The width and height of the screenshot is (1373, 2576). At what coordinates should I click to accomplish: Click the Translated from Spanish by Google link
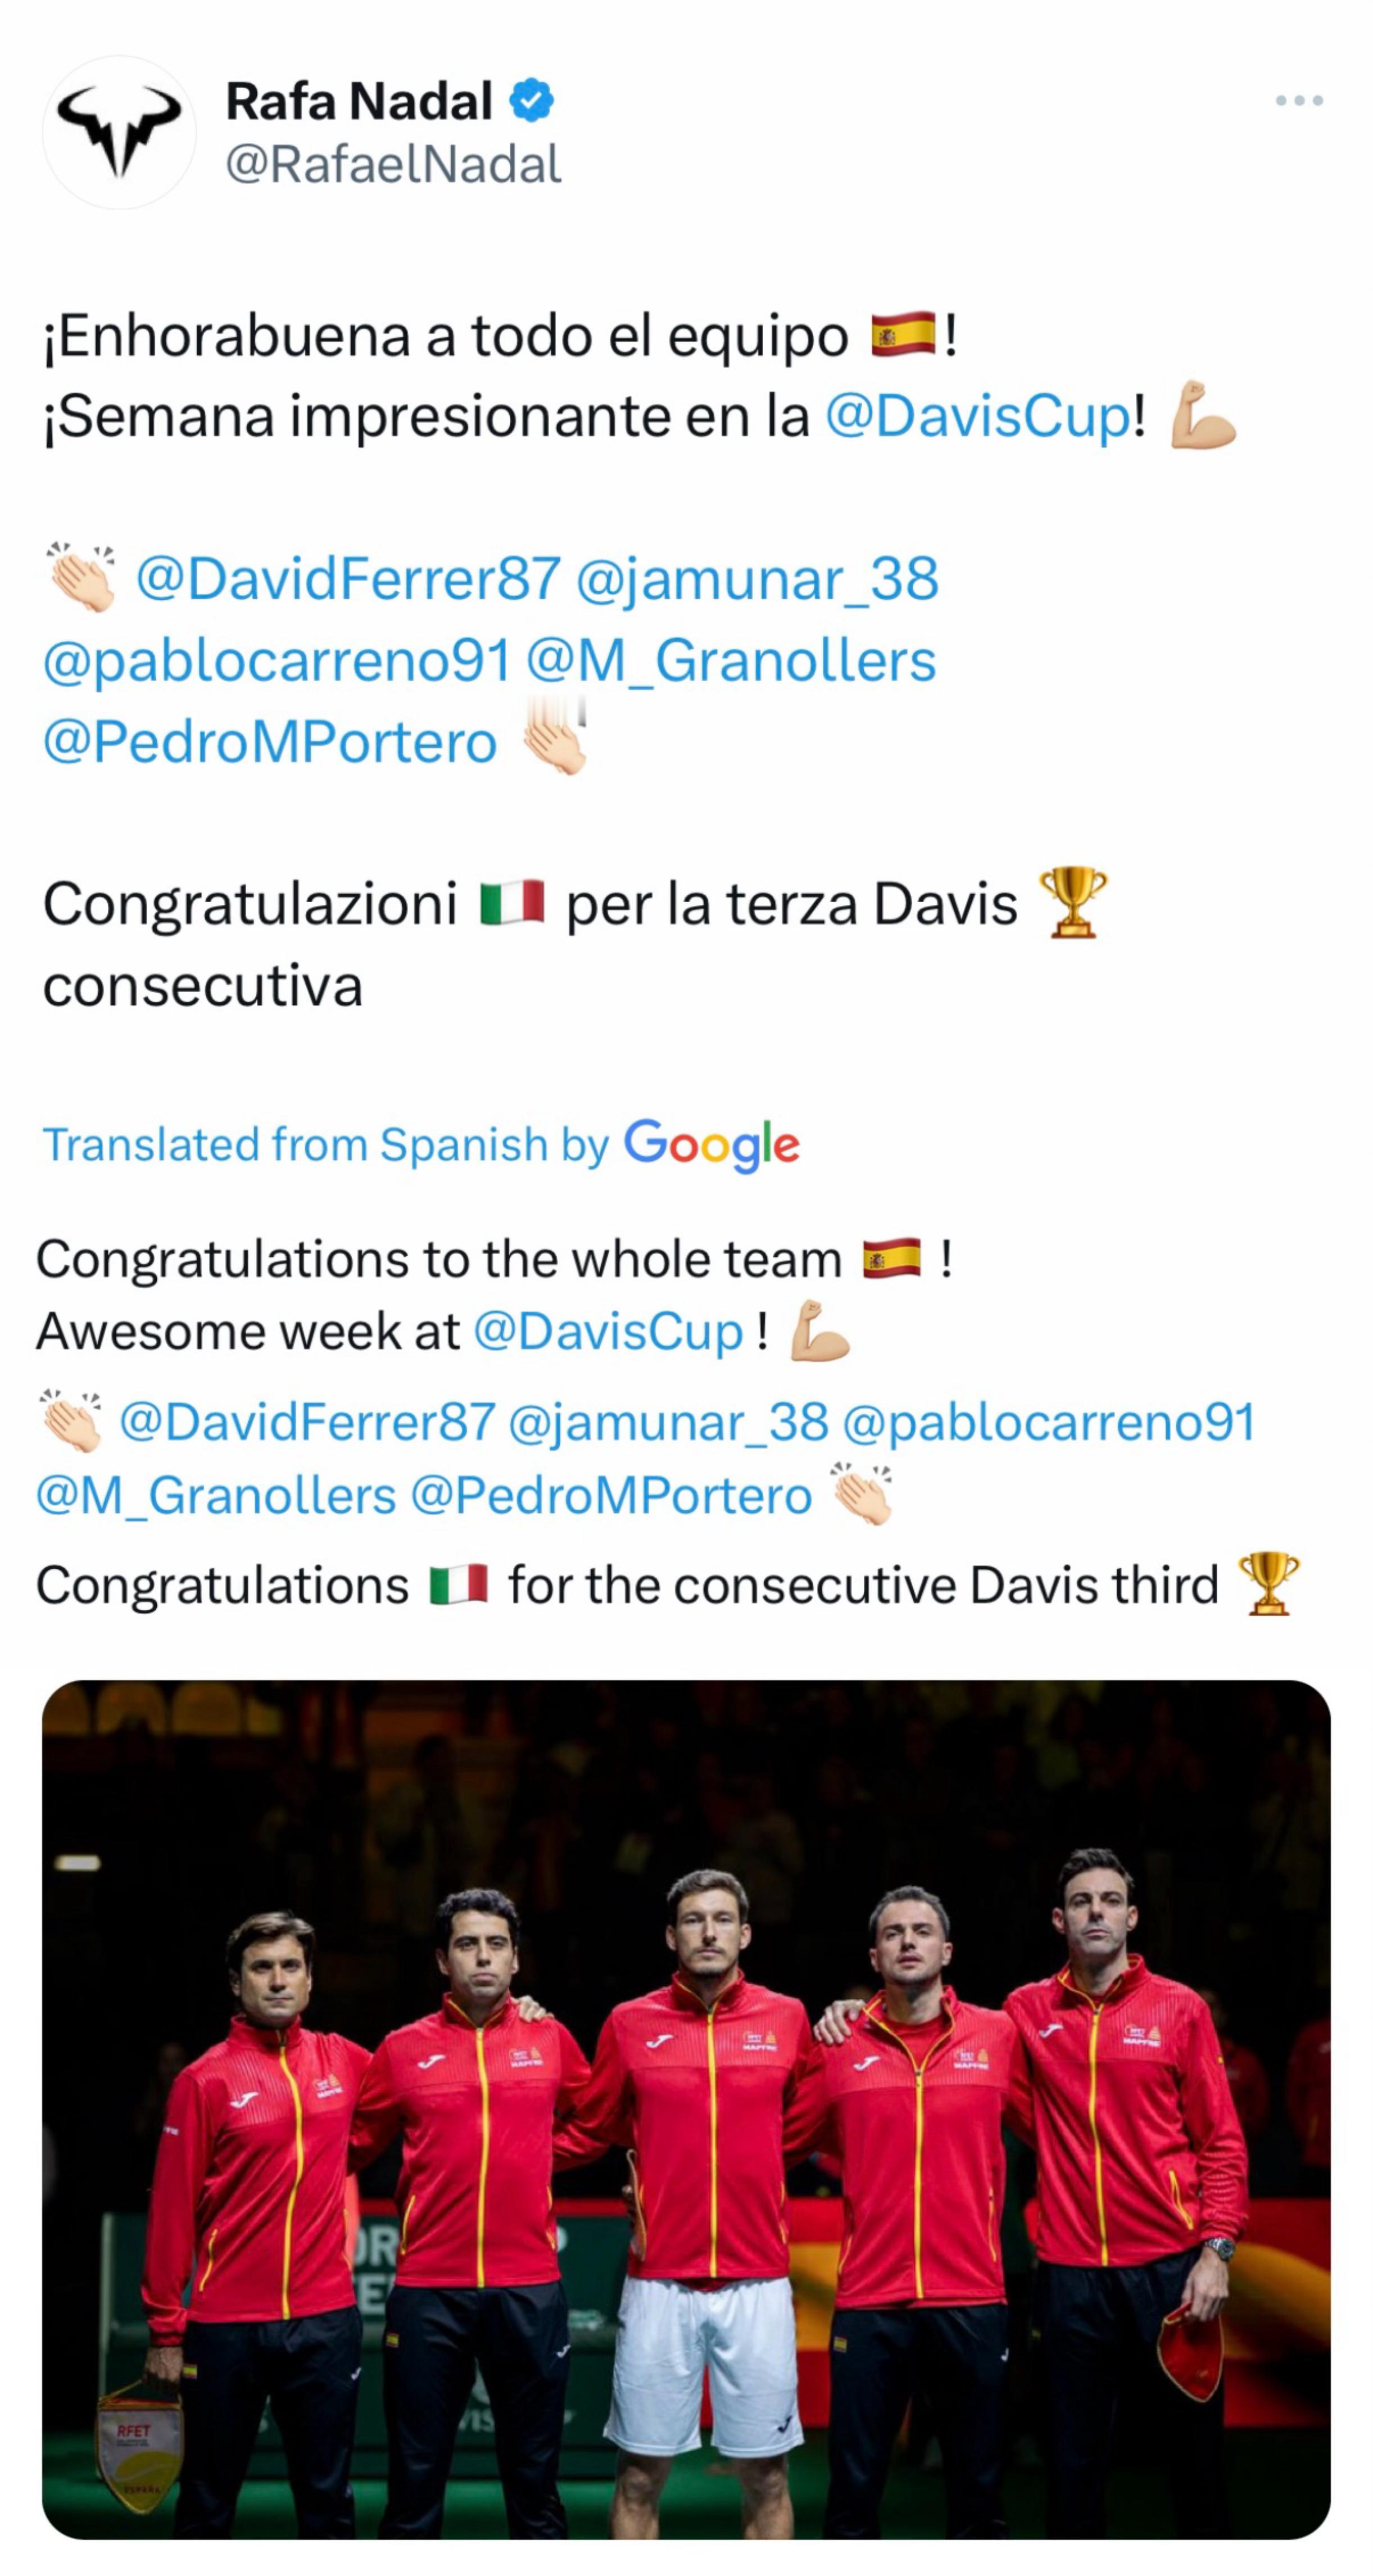(x=421, y=1145)
